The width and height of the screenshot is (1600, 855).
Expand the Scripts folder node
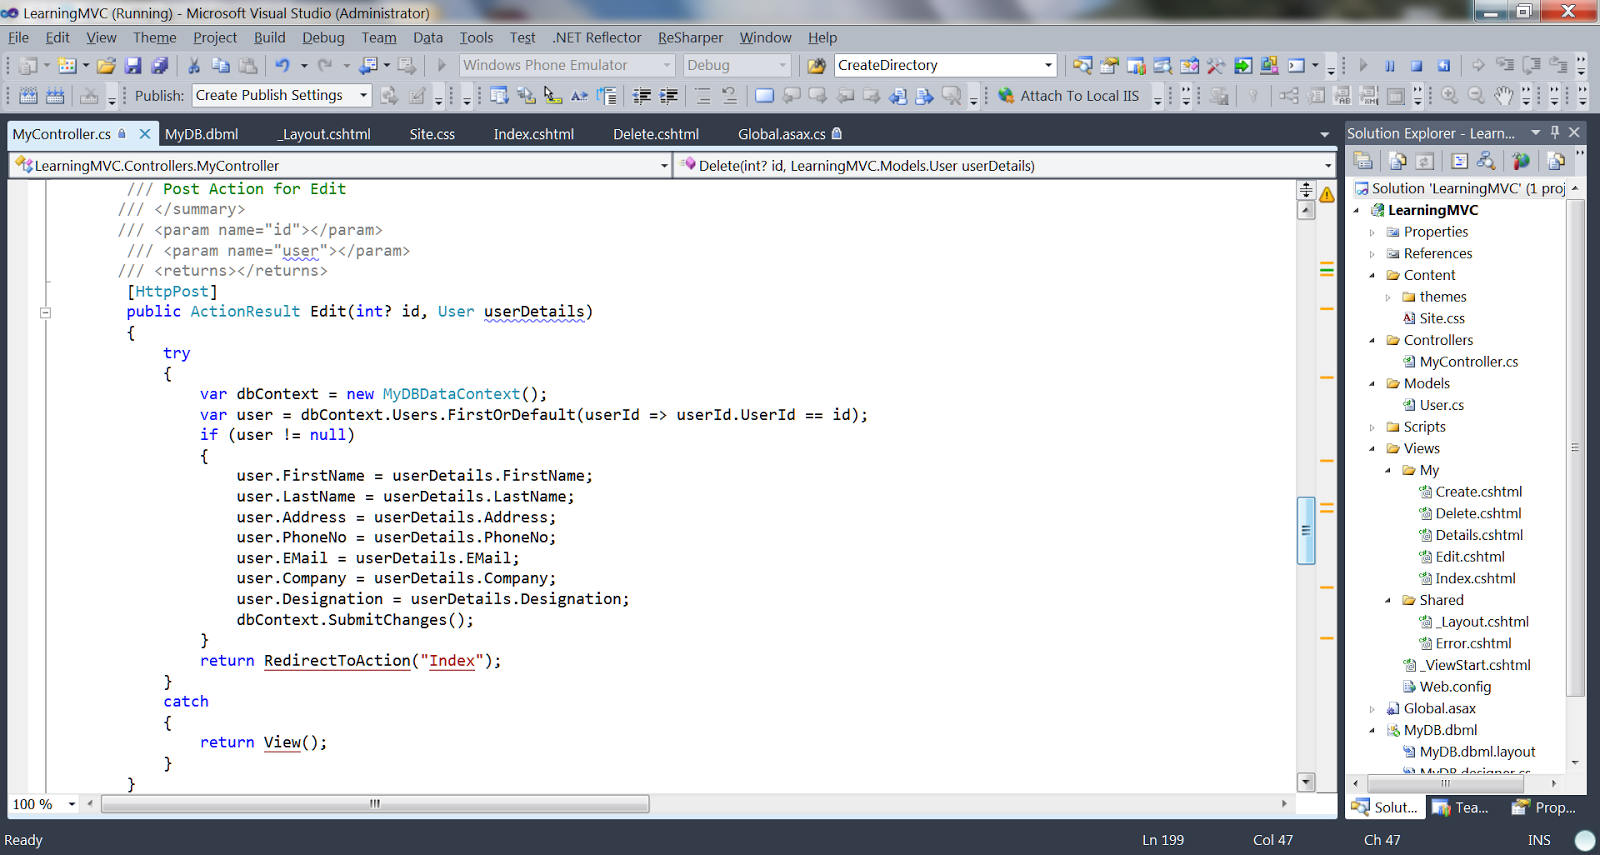click(1372, 427)
